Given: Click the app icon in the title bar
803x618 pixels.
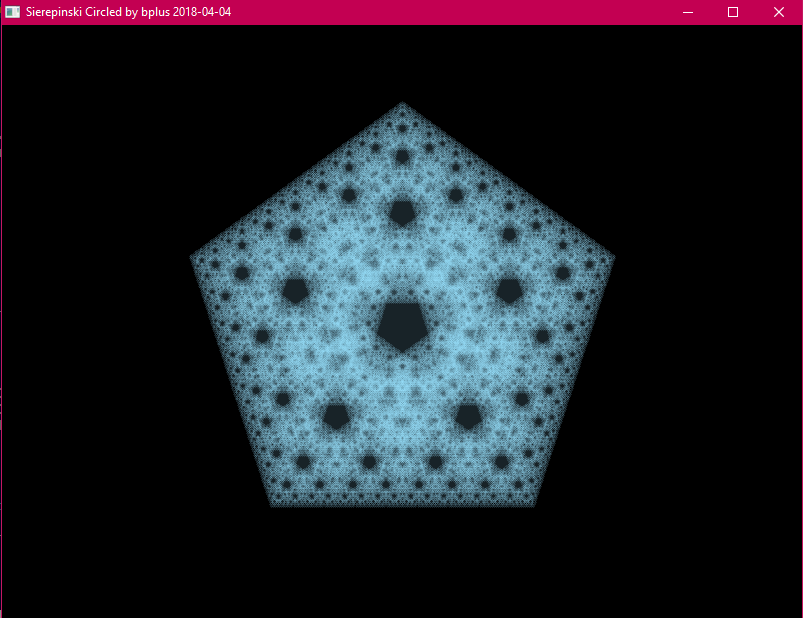Looking at the screenshot, I should pyautogui.click(x=13, y=12).
